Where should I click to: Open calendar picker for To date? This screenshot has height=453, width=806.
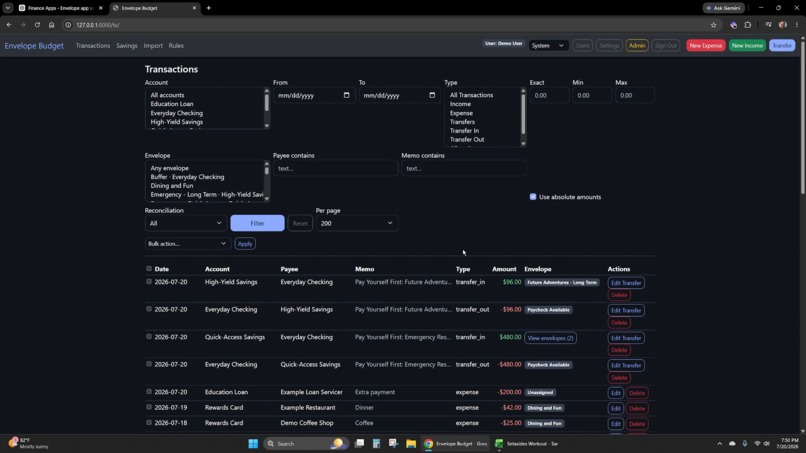click(432, 95)
